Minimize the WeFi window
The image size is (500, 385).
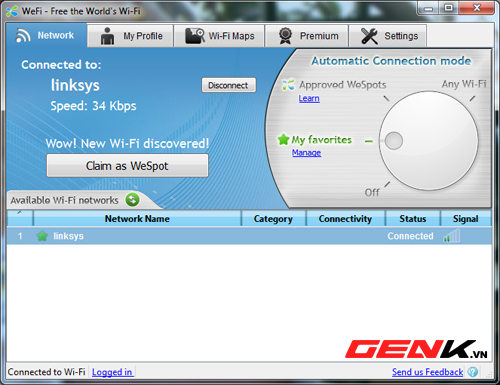click(x=429, y=8)
